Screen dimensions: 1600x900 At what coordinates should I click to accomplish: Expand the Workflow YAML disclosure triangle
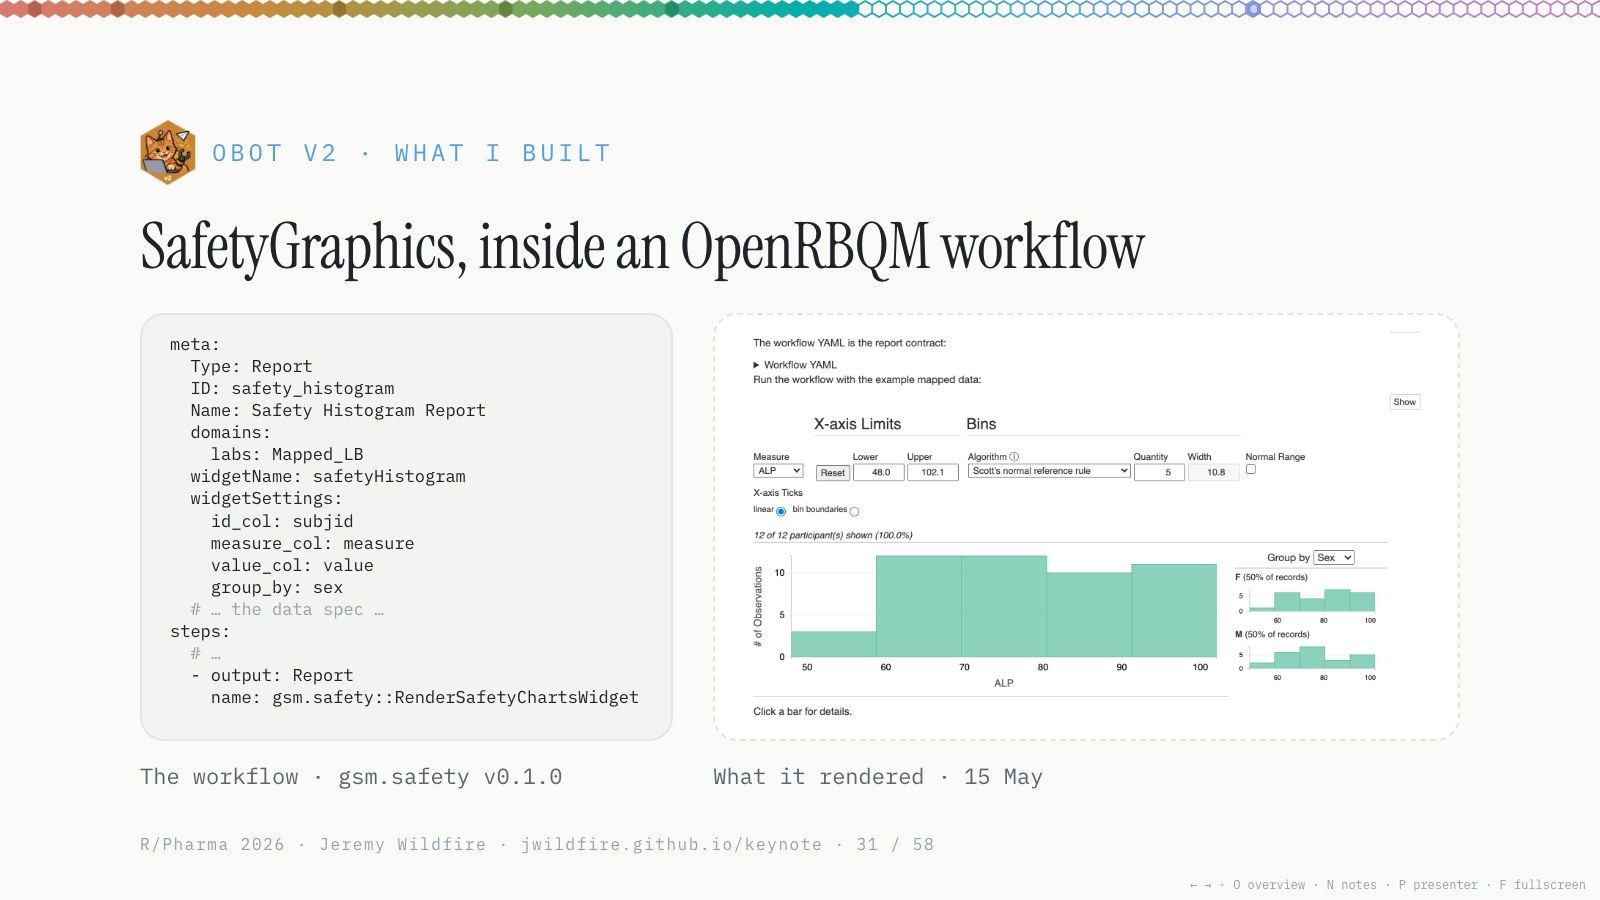tap(756, 365)
